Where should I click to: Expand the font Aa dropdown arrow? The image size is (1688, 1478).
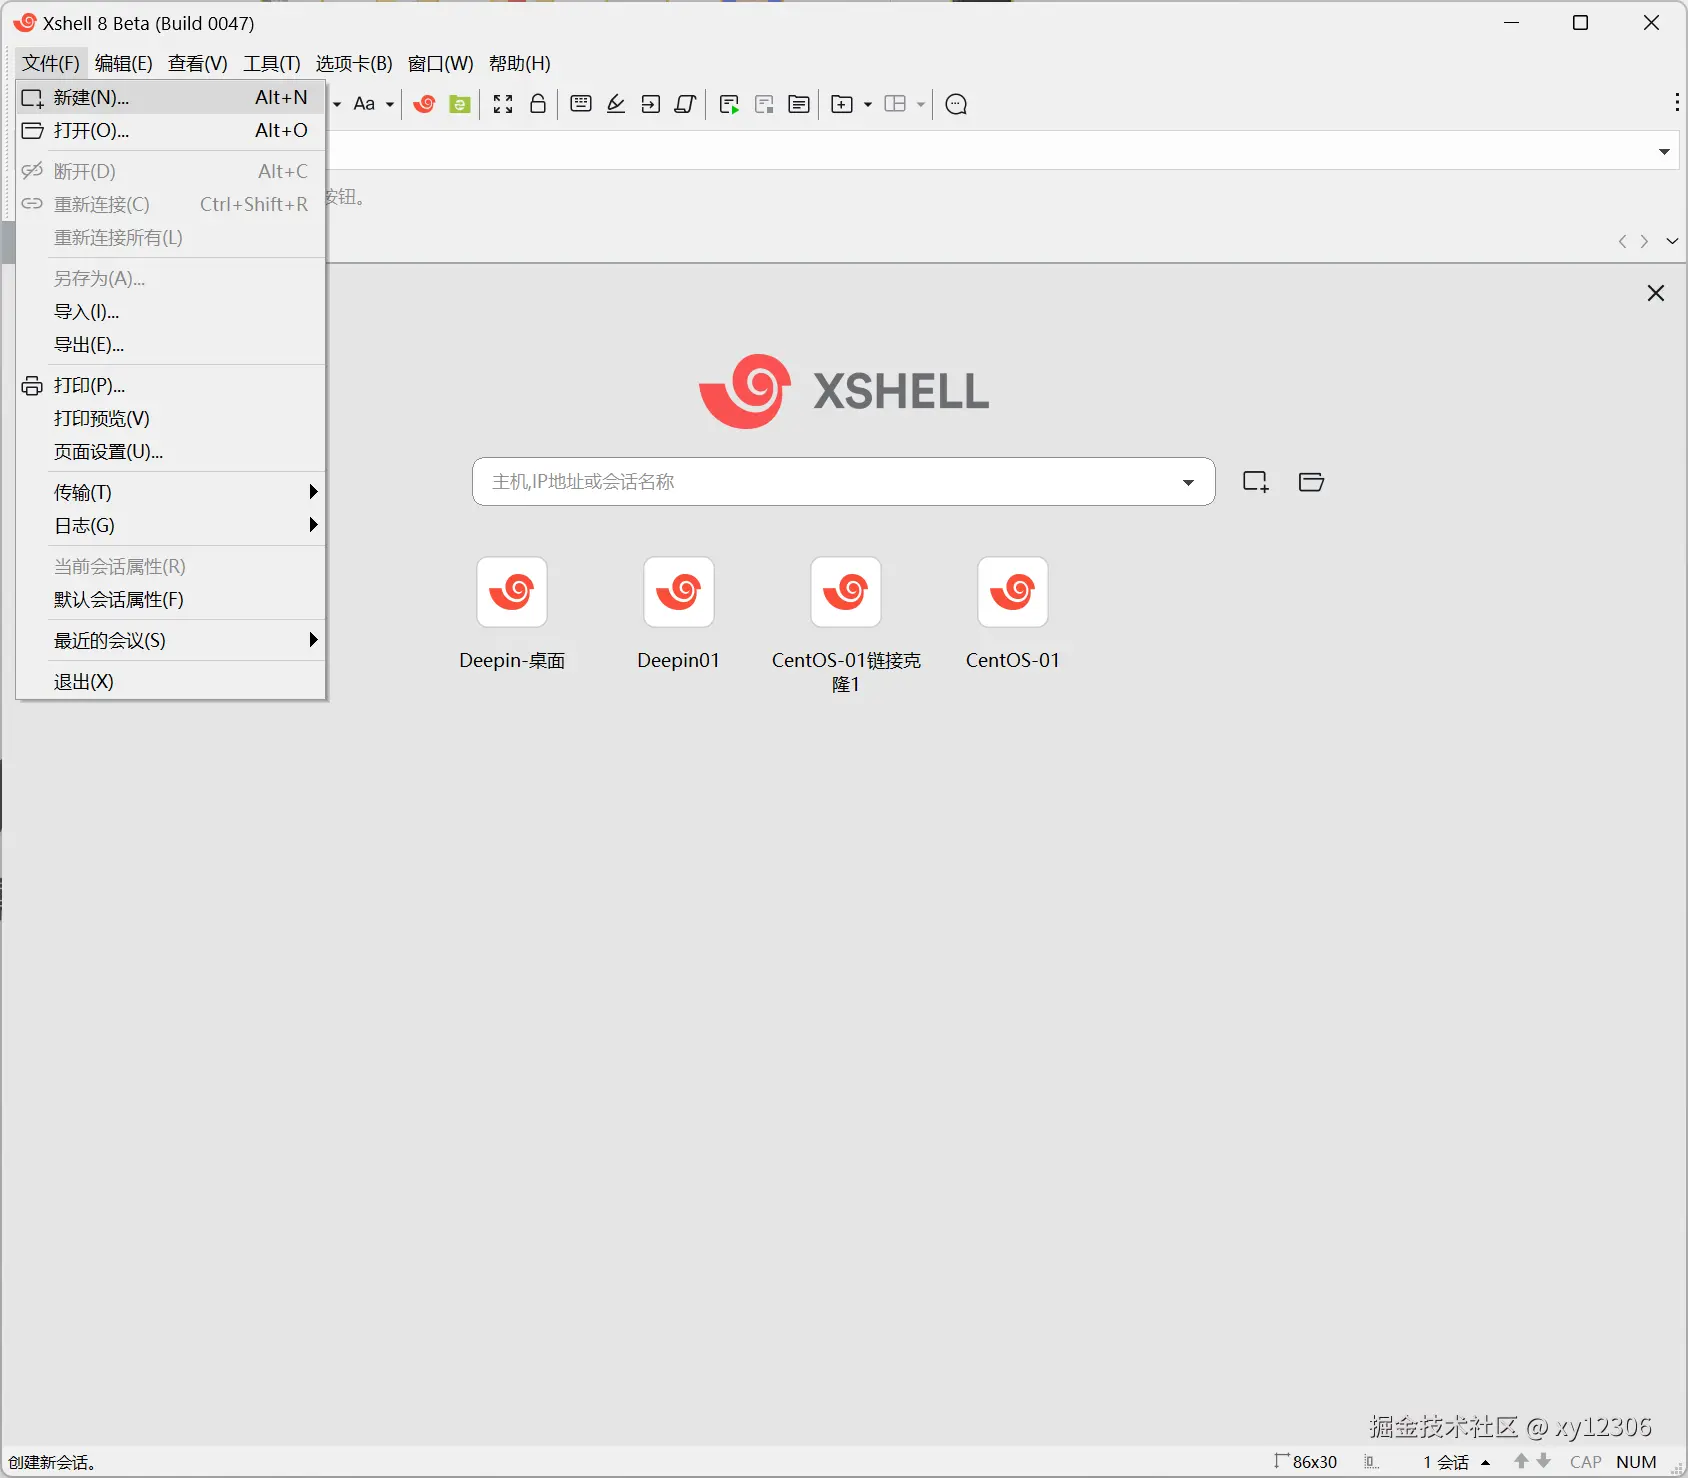point(390,104)
